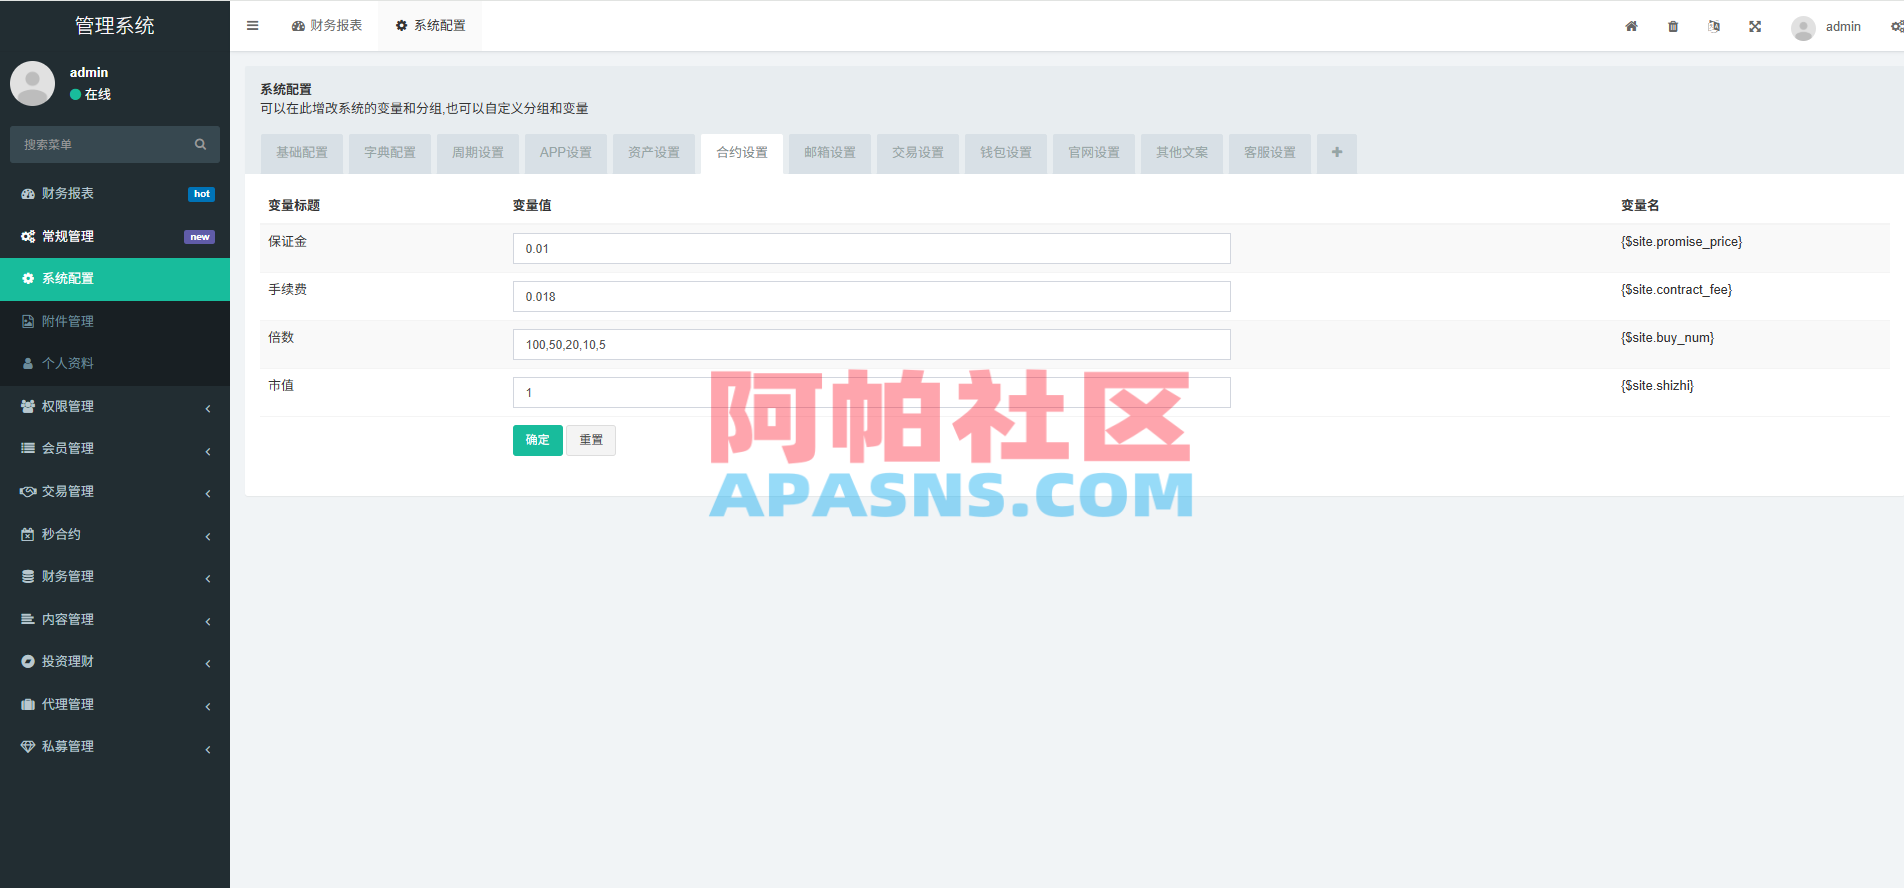Click the 保证金 value input field

coord(872,248)
